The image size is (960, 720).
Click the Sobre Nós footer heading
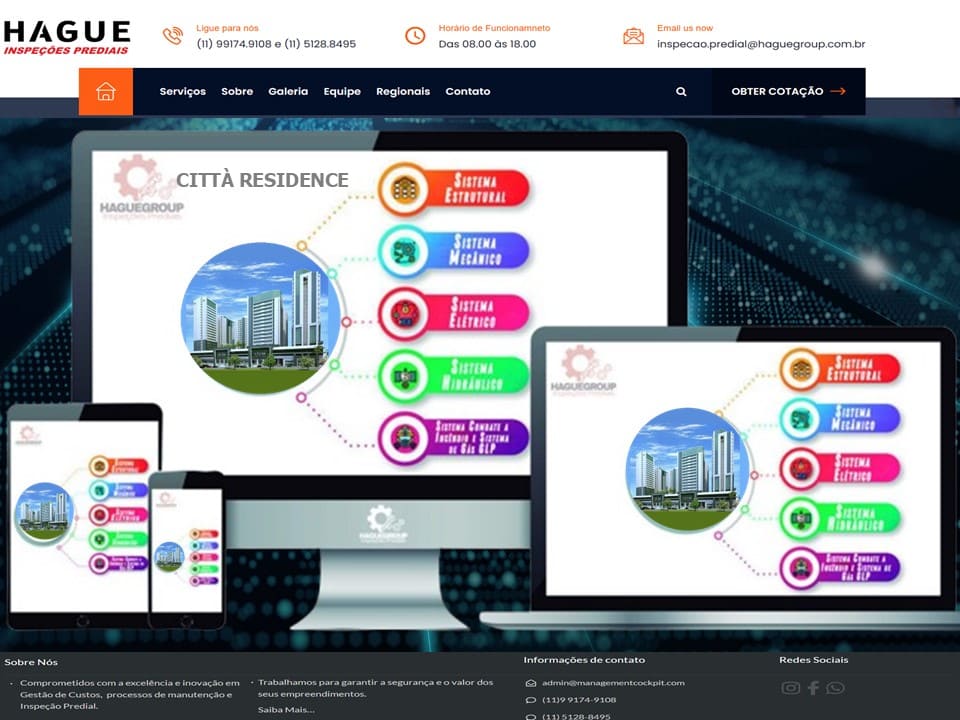coord(31,662)
